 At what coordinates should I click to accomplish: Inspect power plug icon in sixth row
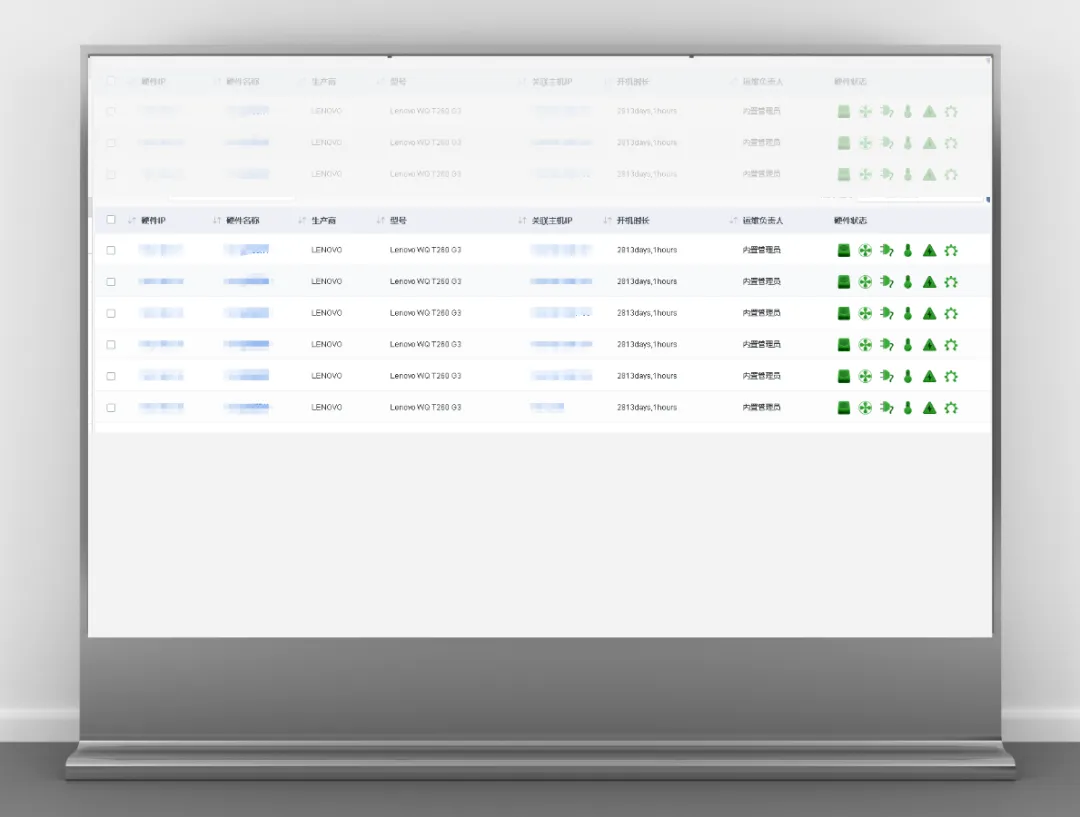(x=886, y=408)
